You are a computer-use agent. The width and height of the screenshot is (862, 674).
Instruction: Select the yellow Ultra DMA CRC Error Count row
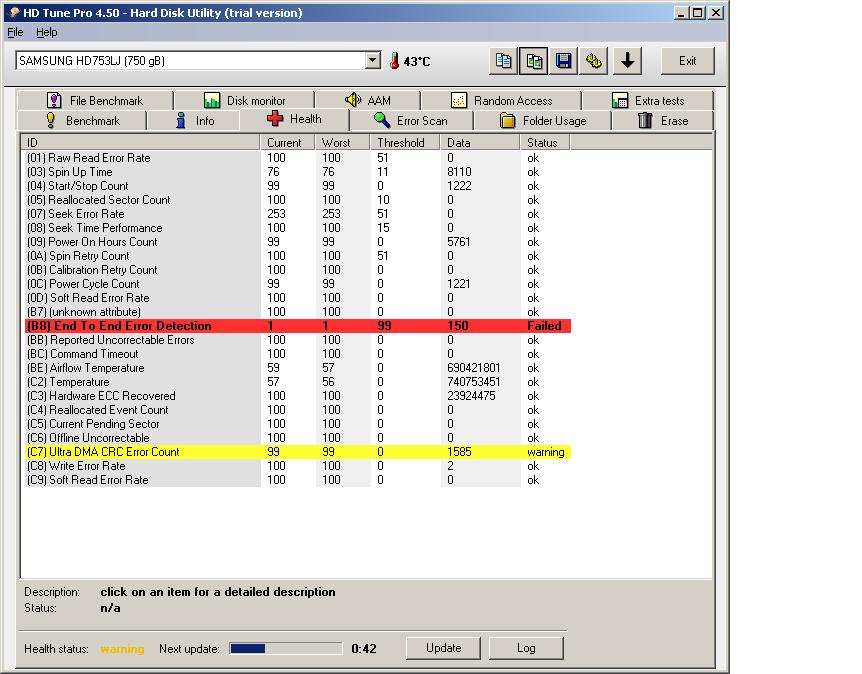pos(298,452)
